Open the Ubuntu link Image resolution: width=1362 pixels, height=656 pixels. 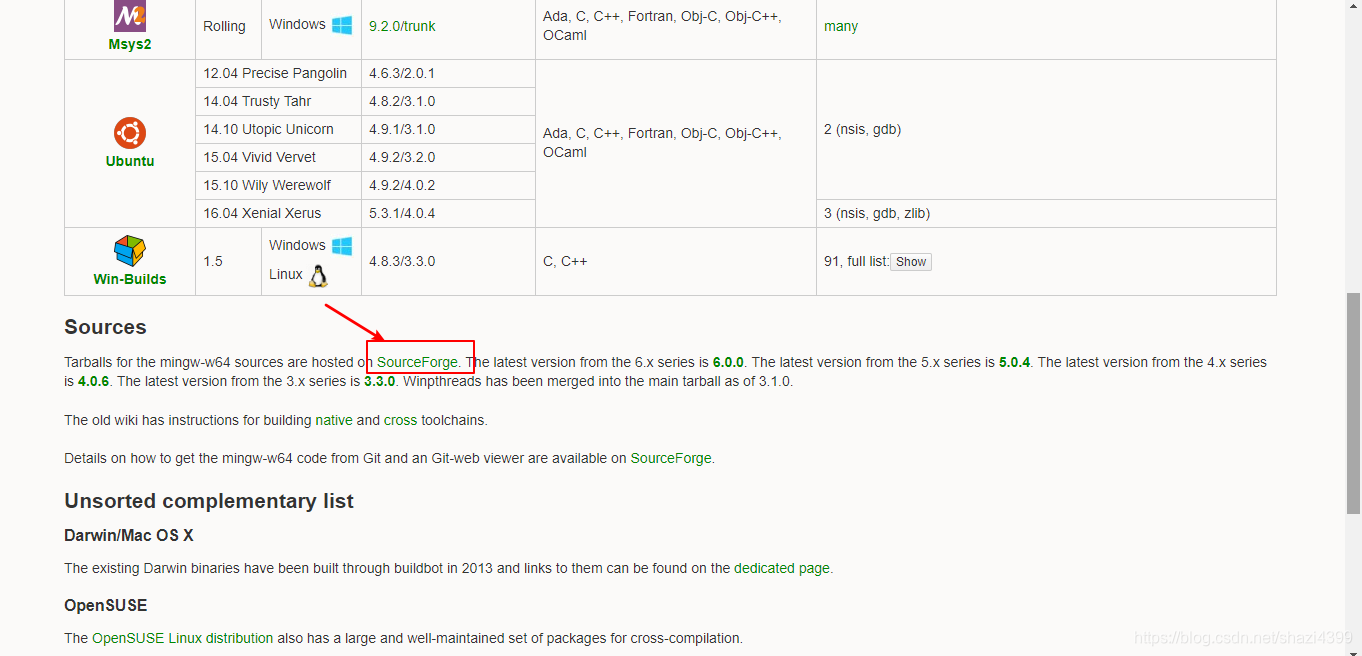coord(130,161)
